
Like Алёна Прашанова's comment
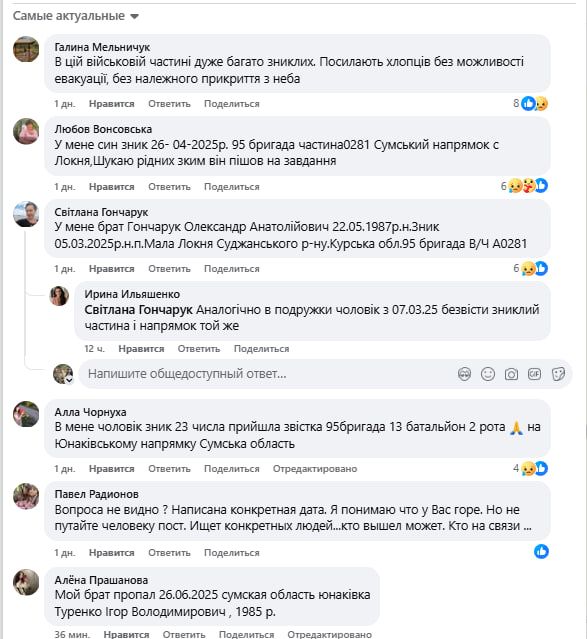126,634
